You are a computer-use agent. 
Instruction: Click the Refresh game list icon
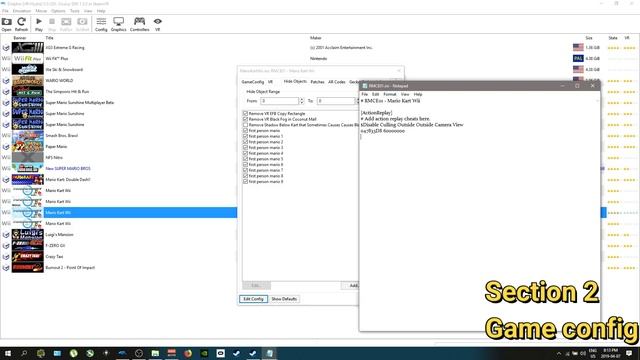(x=21, y=24)
